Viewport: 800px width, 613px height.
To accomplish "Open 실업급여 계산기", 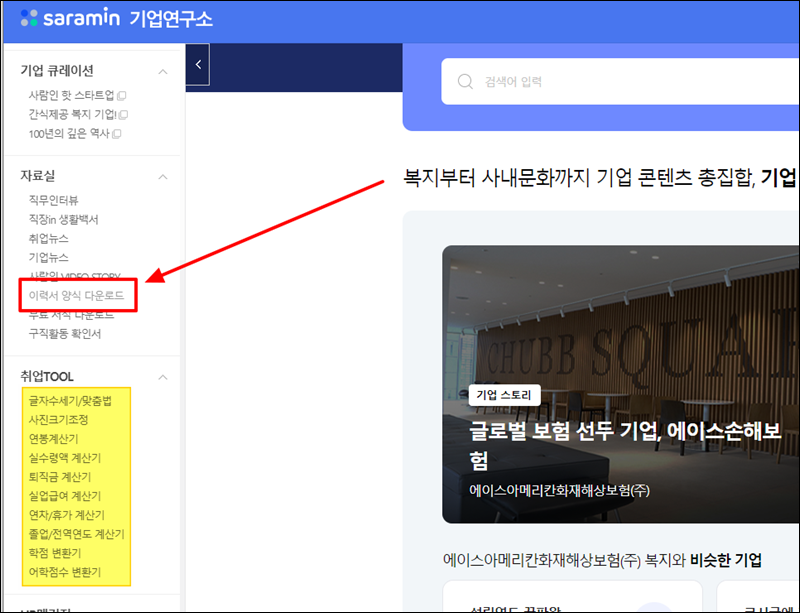I will coord(65,496).
